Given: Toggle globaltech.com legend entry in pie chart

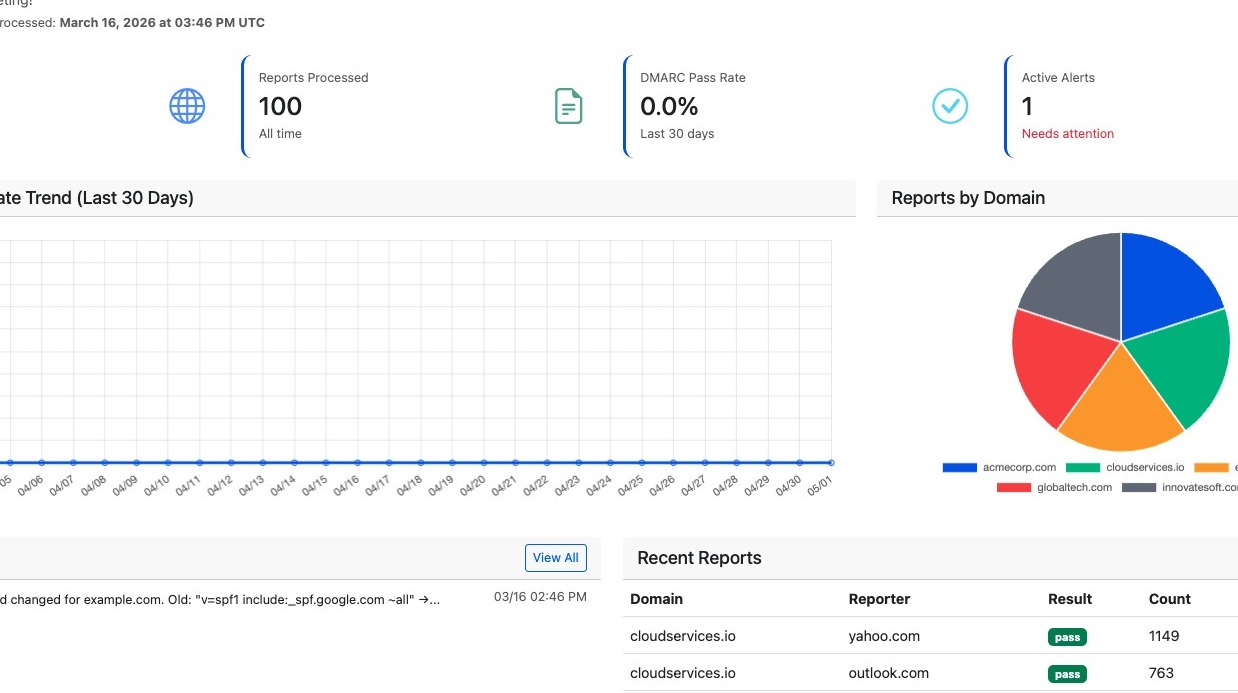Looking at the screenshot, I should point(1054,487).
